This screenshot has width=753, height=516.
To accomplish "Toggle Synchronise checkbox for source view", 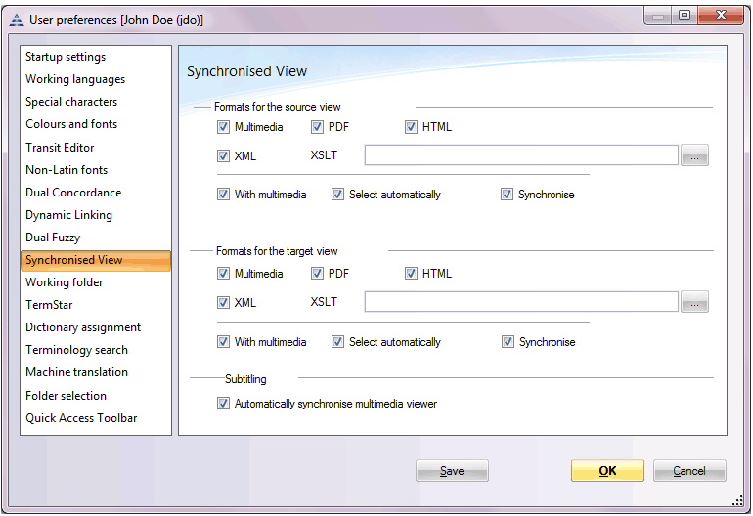I will (507, 194).
